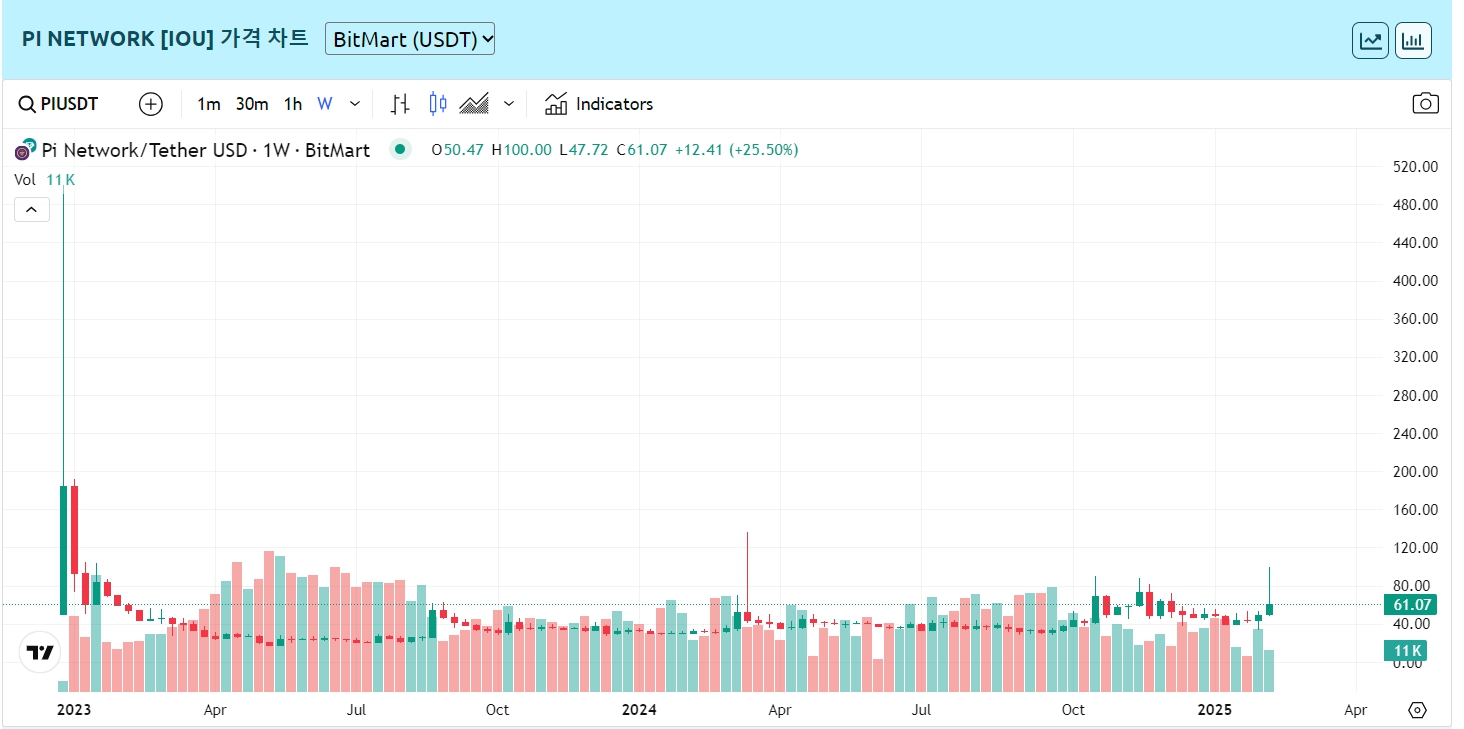Click the +12.41 (+25.50%) change value

click(736, 150)
